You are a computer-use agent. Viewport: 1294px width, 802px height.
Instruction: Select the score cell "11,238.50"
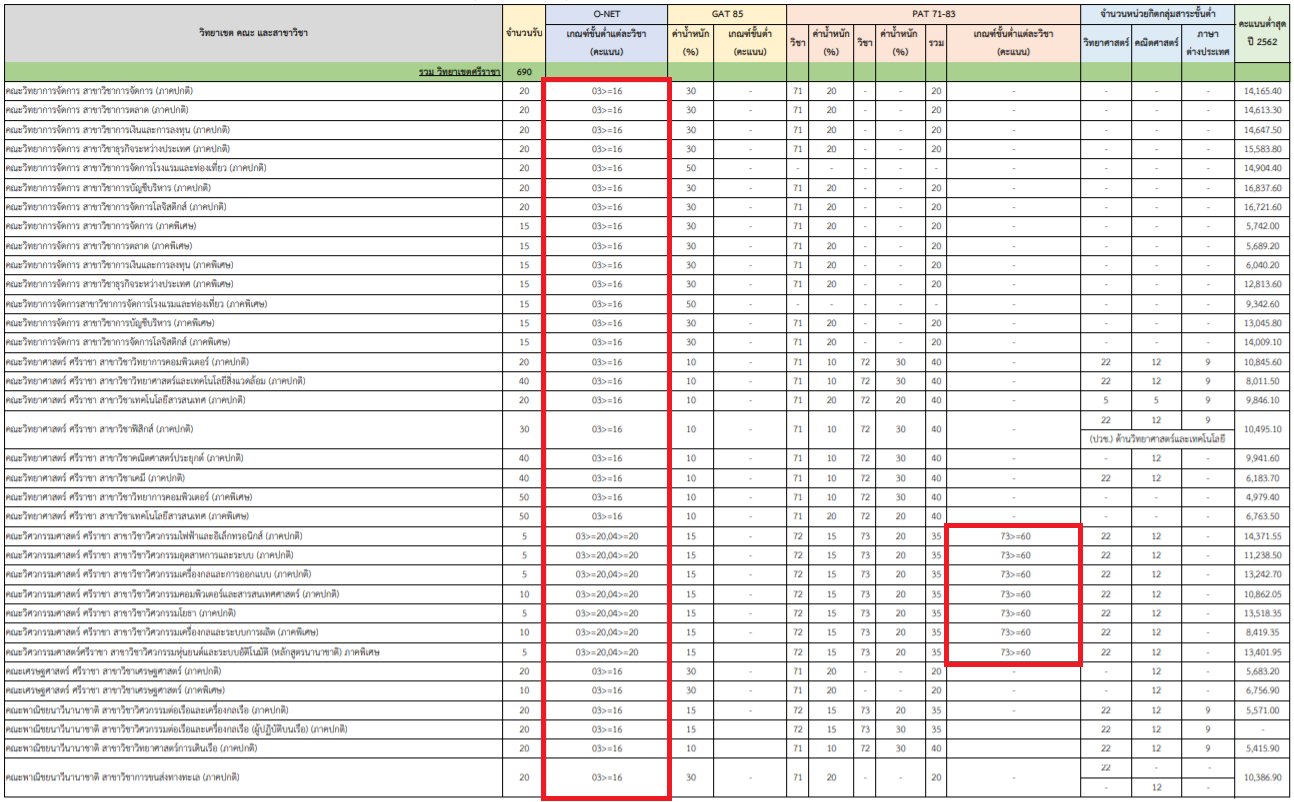[1262, 555]
